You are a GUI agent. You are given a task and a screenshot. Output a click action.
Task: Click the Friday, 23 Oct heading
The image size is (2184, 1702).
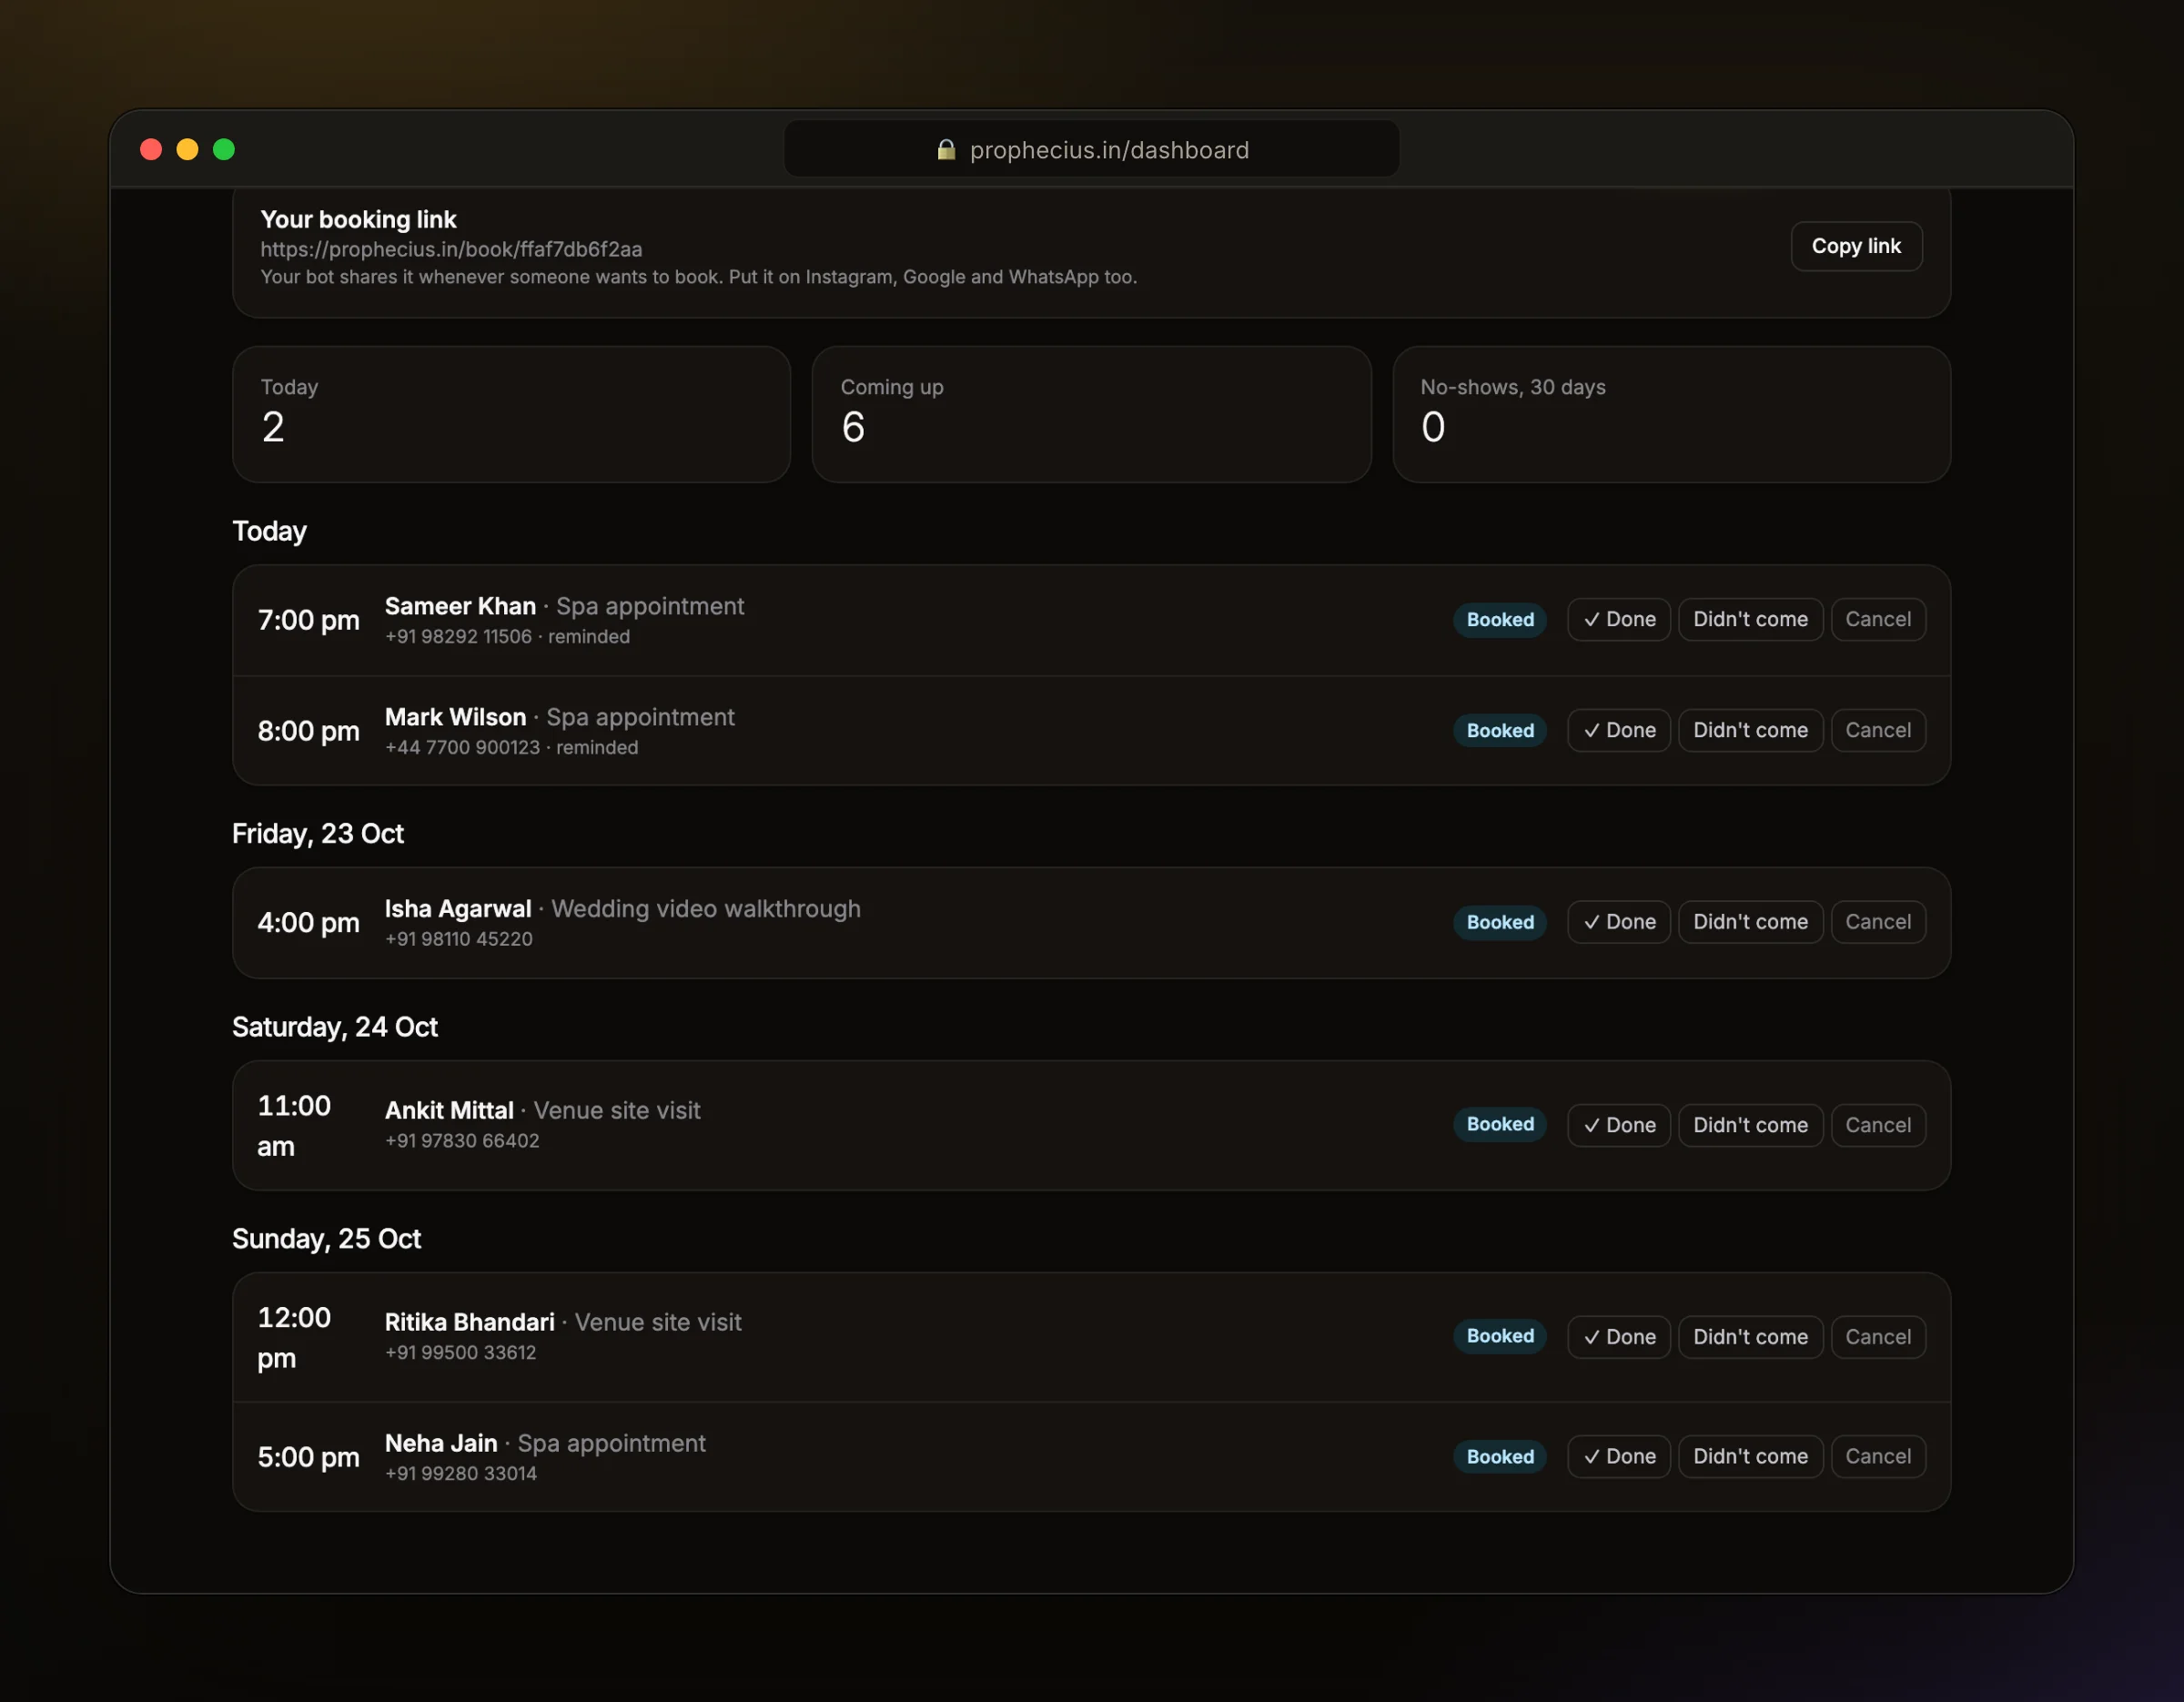pyautogui.click(x=318, y=834)
